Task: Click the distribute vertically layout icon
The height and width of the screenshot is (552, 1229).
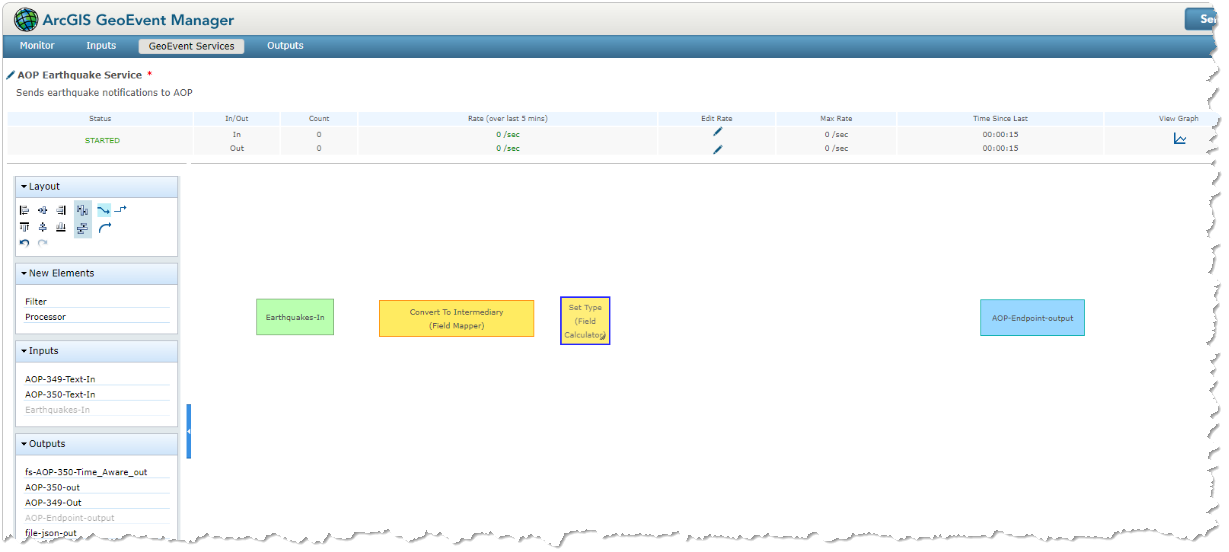Action: (83, 228)
